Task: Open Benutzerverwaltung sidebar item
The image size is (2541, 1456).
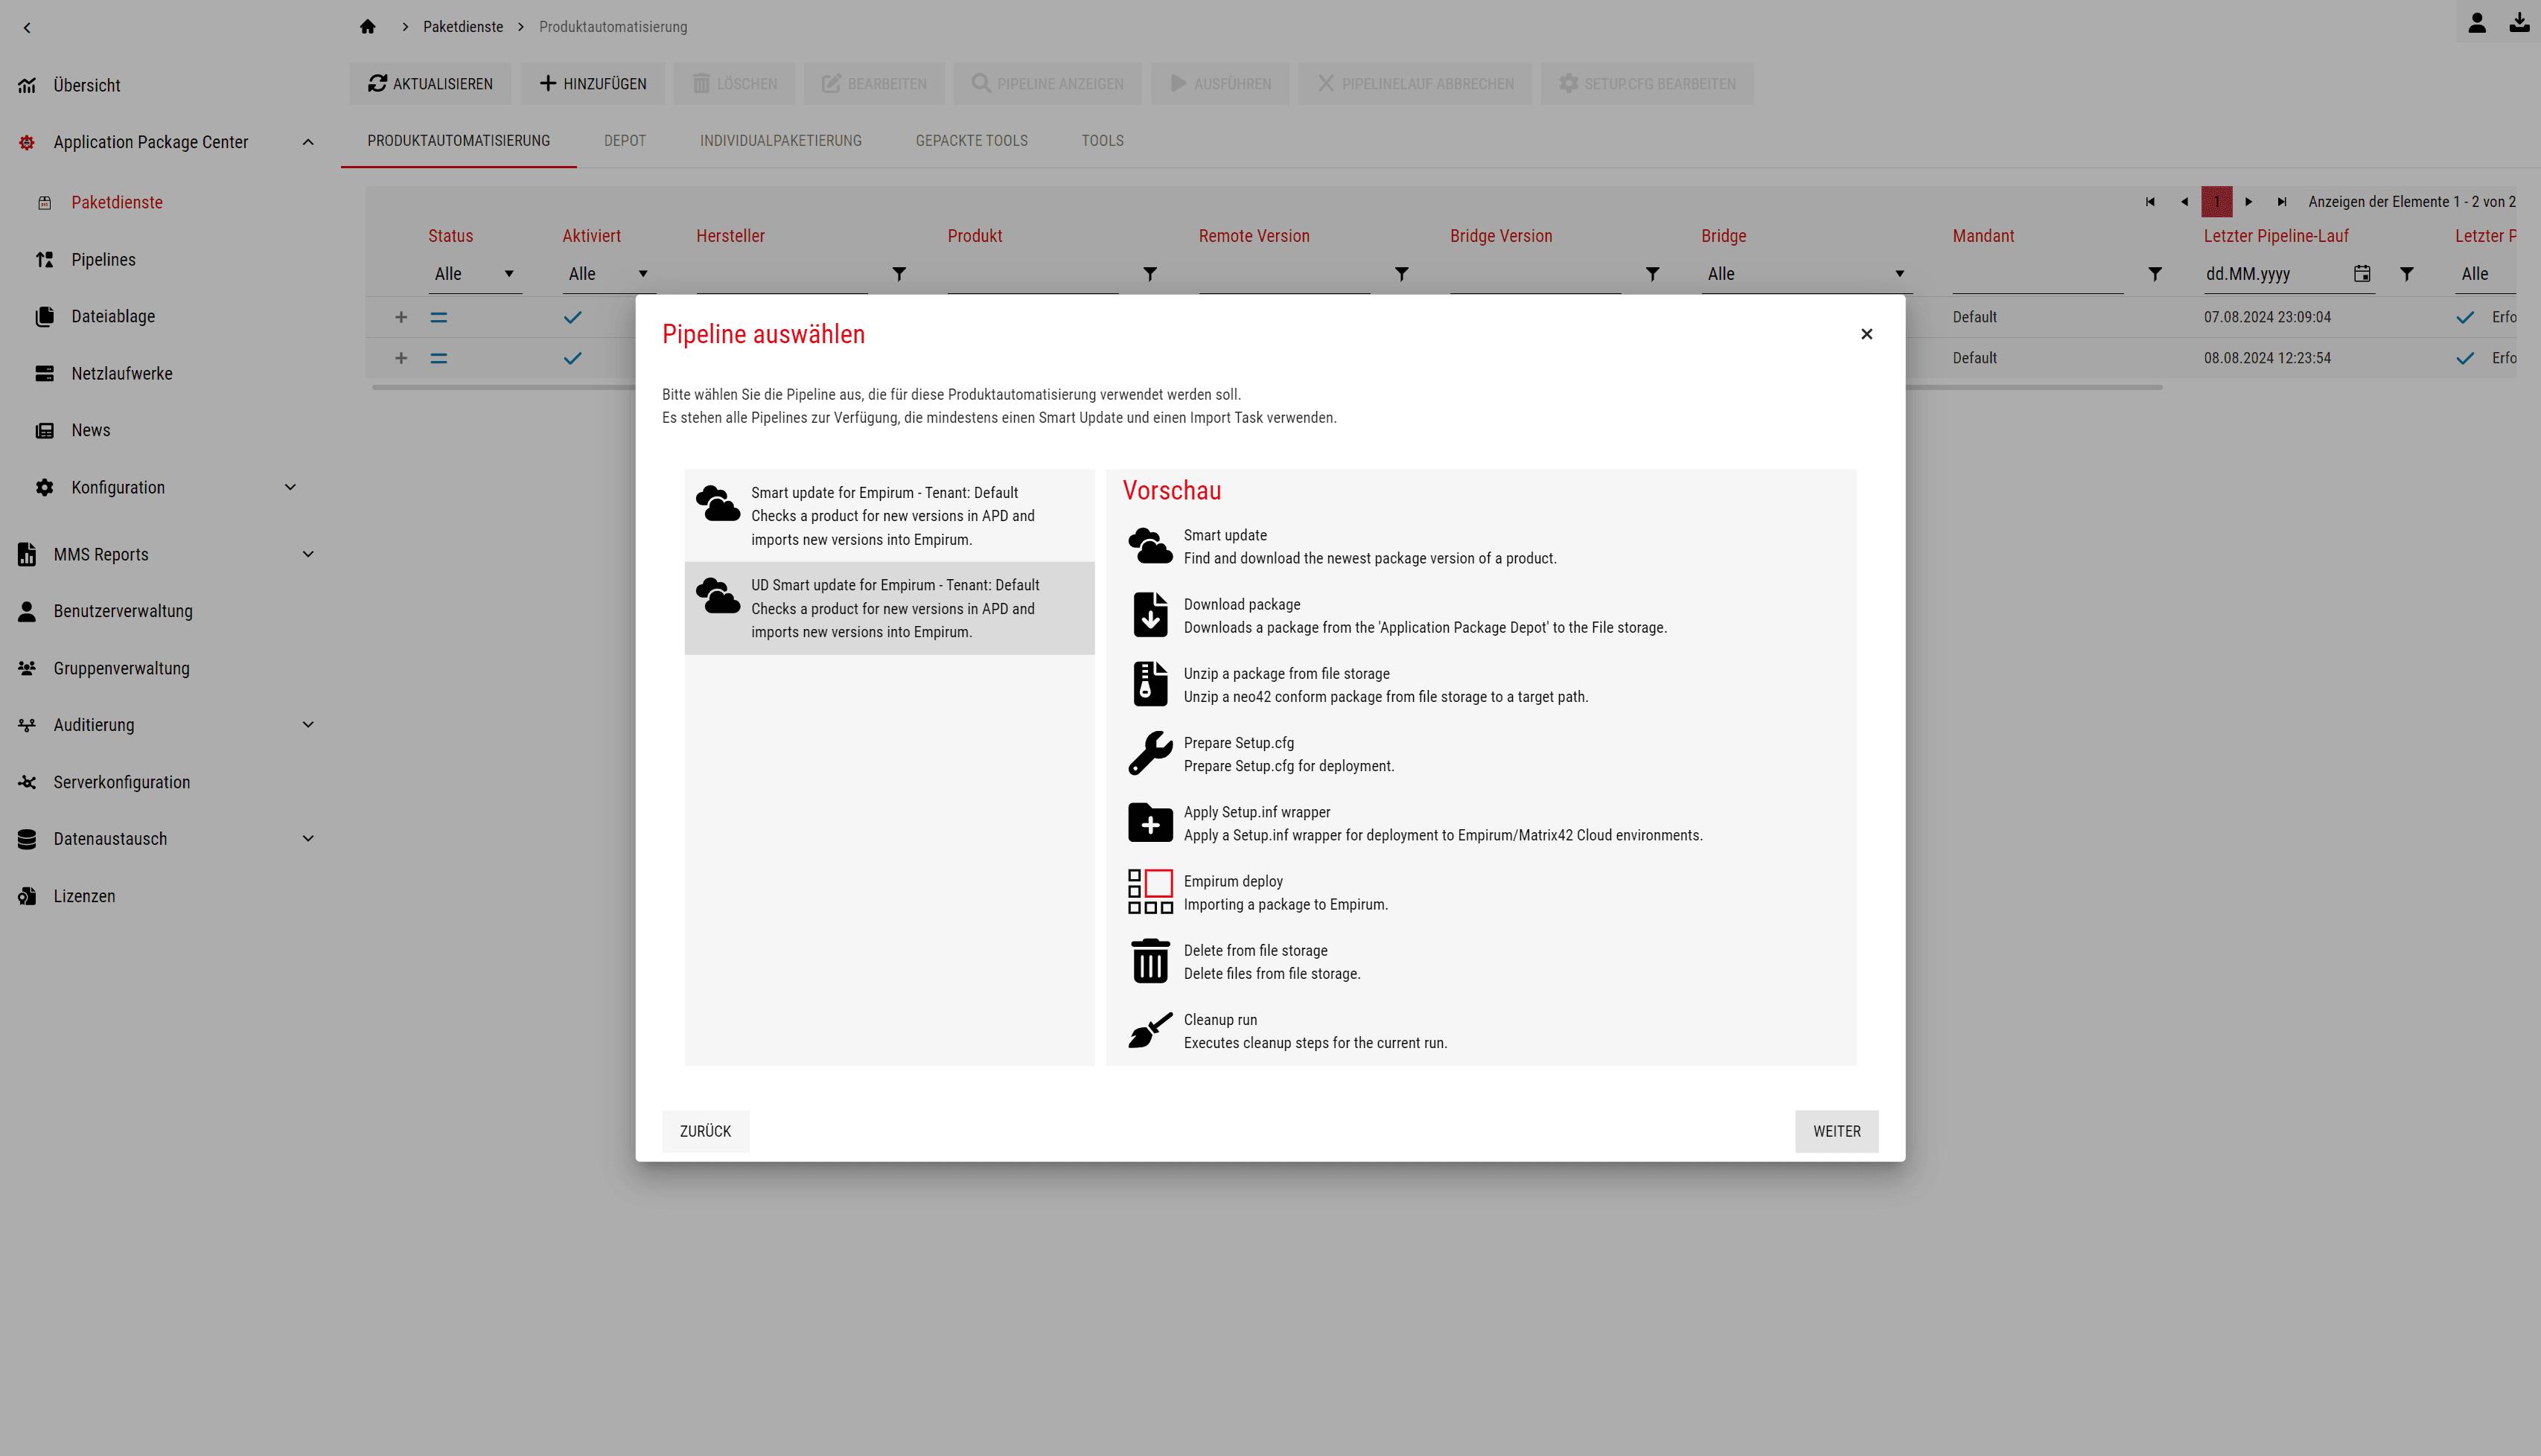Action: point(123,611)
